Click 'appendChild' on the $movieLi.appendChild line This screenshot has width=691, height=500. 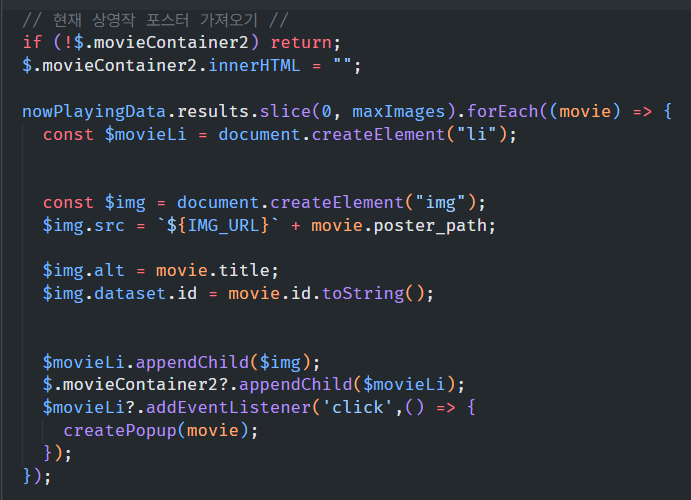tap(192, 363)
